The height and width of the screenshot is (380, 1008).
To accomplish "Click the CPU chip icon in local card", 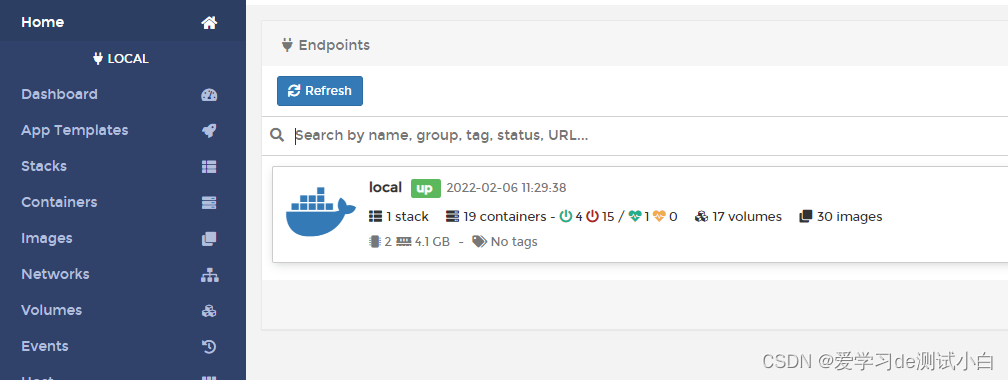I will coord(375,242).
